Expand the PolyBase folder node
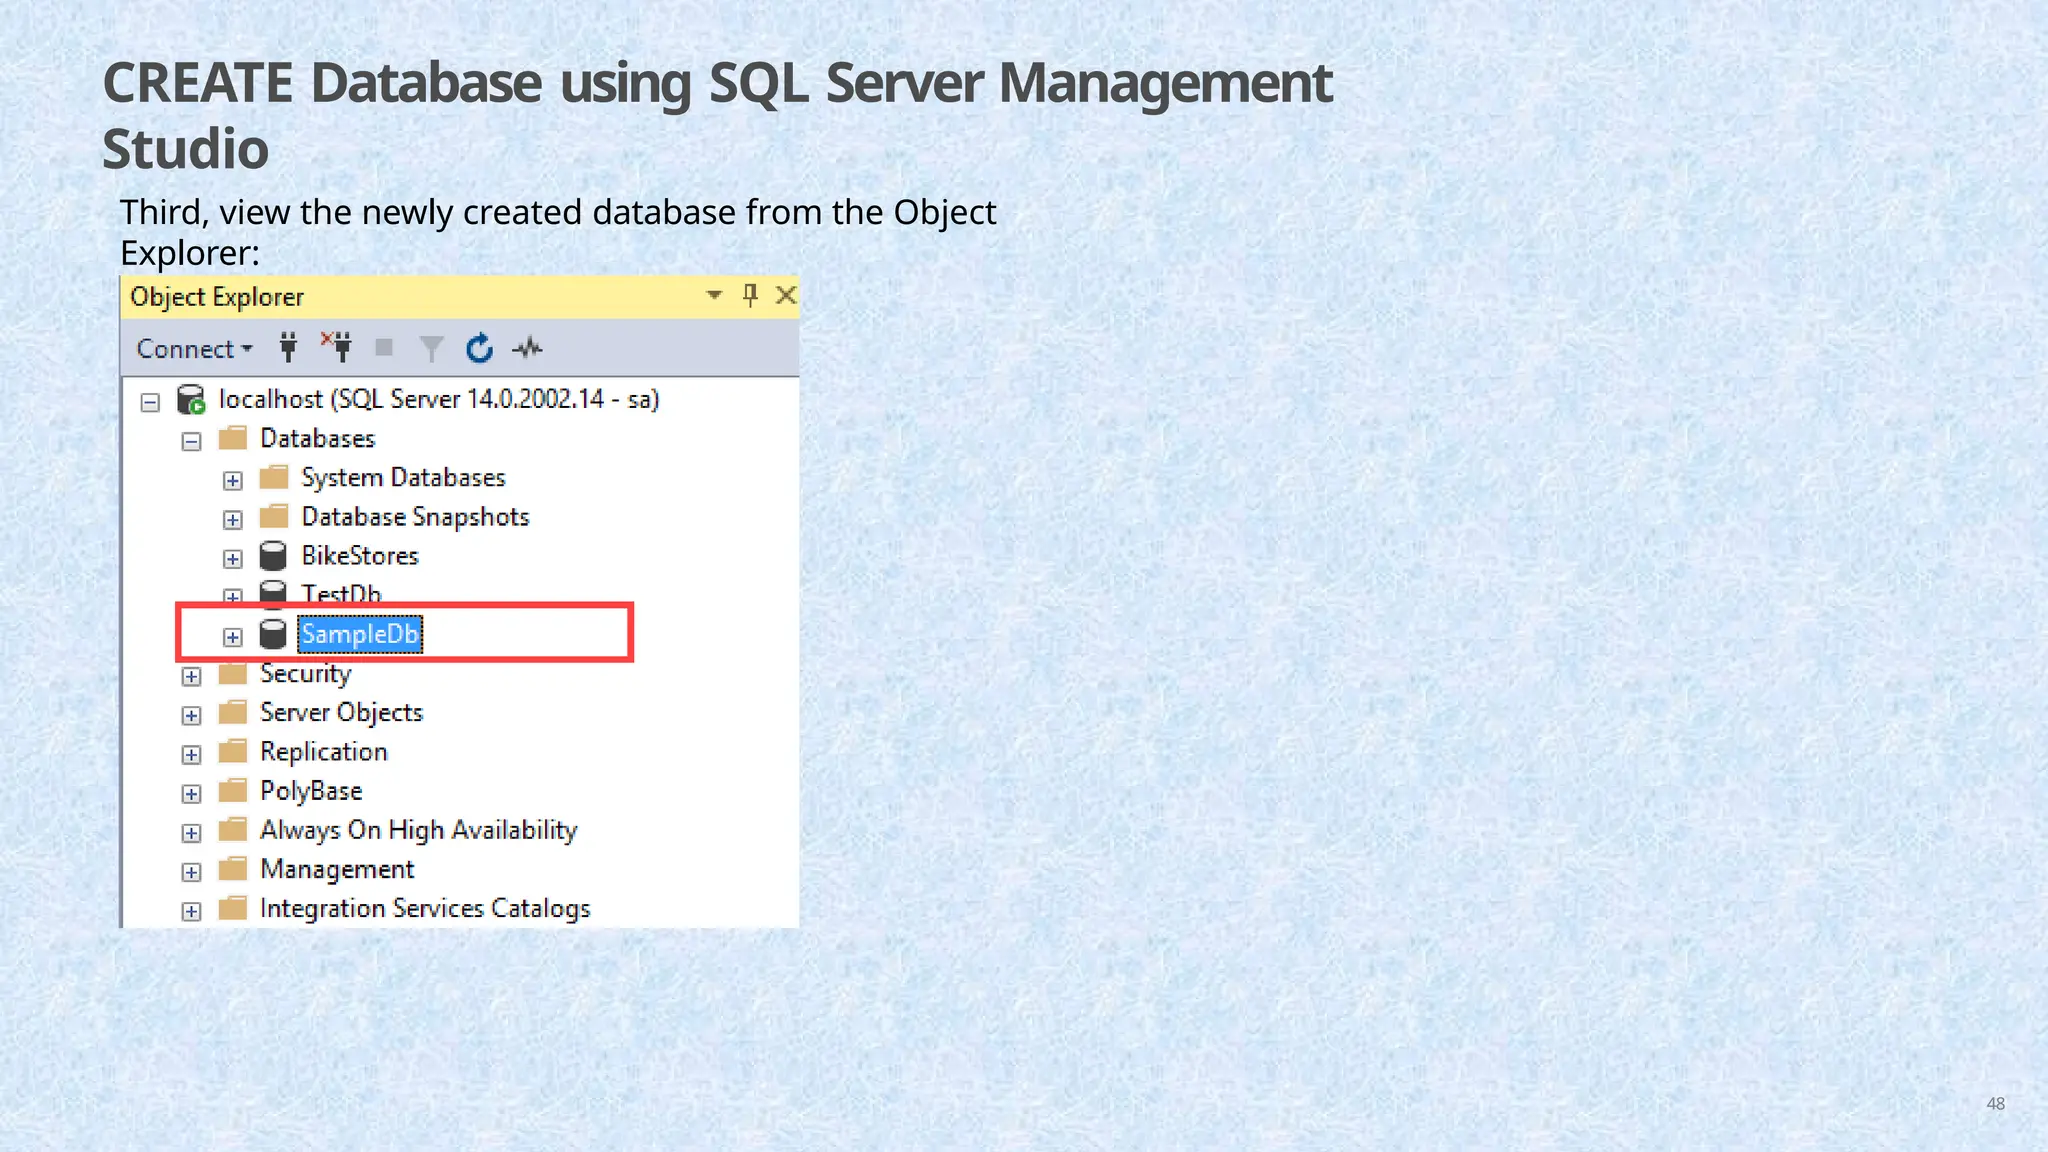2048x1152 pixels. pos(191,793)
